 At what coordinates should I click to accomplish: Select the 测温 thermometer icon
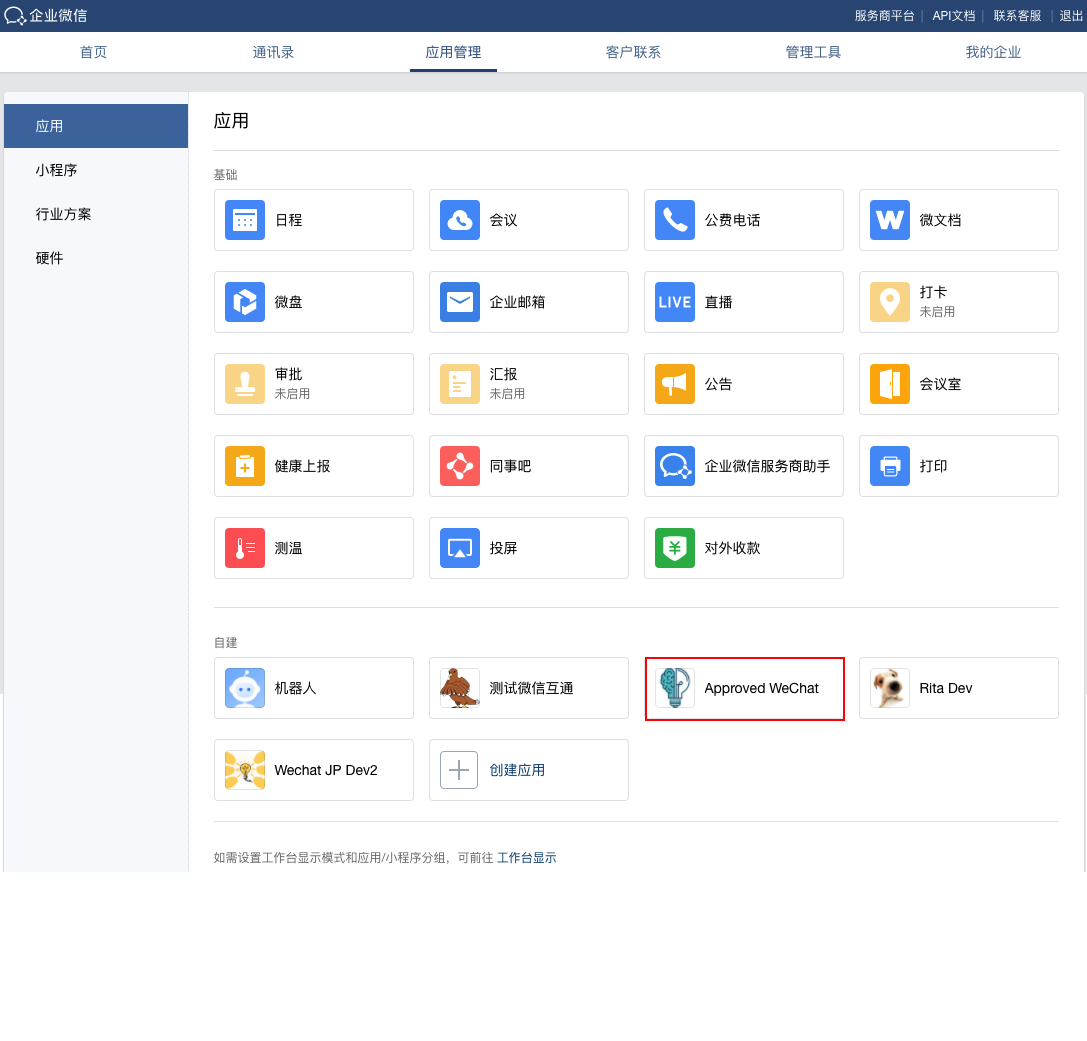coord(245,548)
